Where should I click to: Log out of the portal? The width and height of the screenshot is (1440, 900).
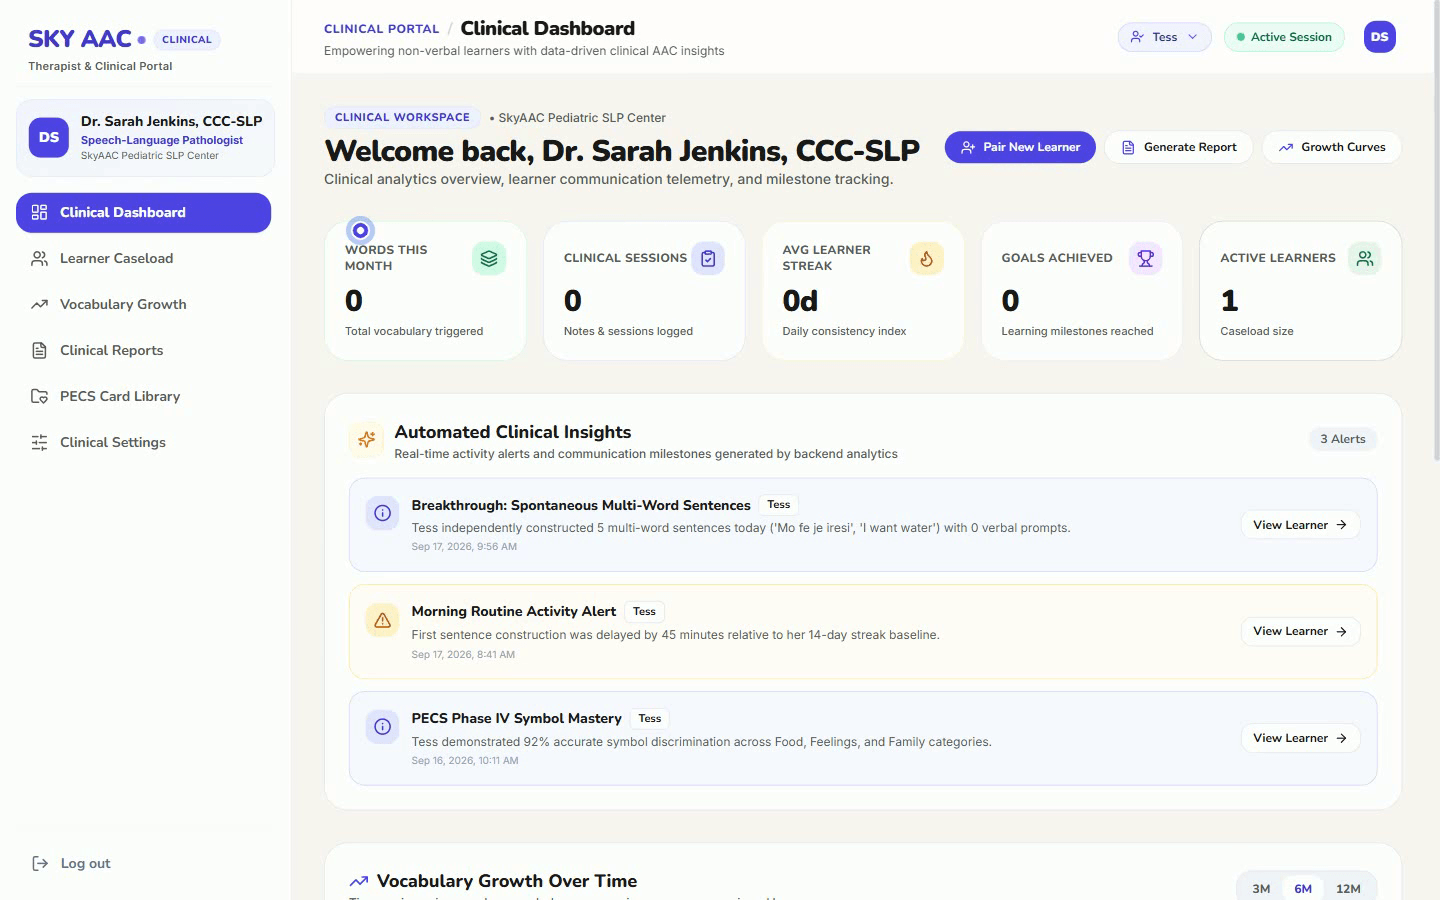[x=72, y=863]
